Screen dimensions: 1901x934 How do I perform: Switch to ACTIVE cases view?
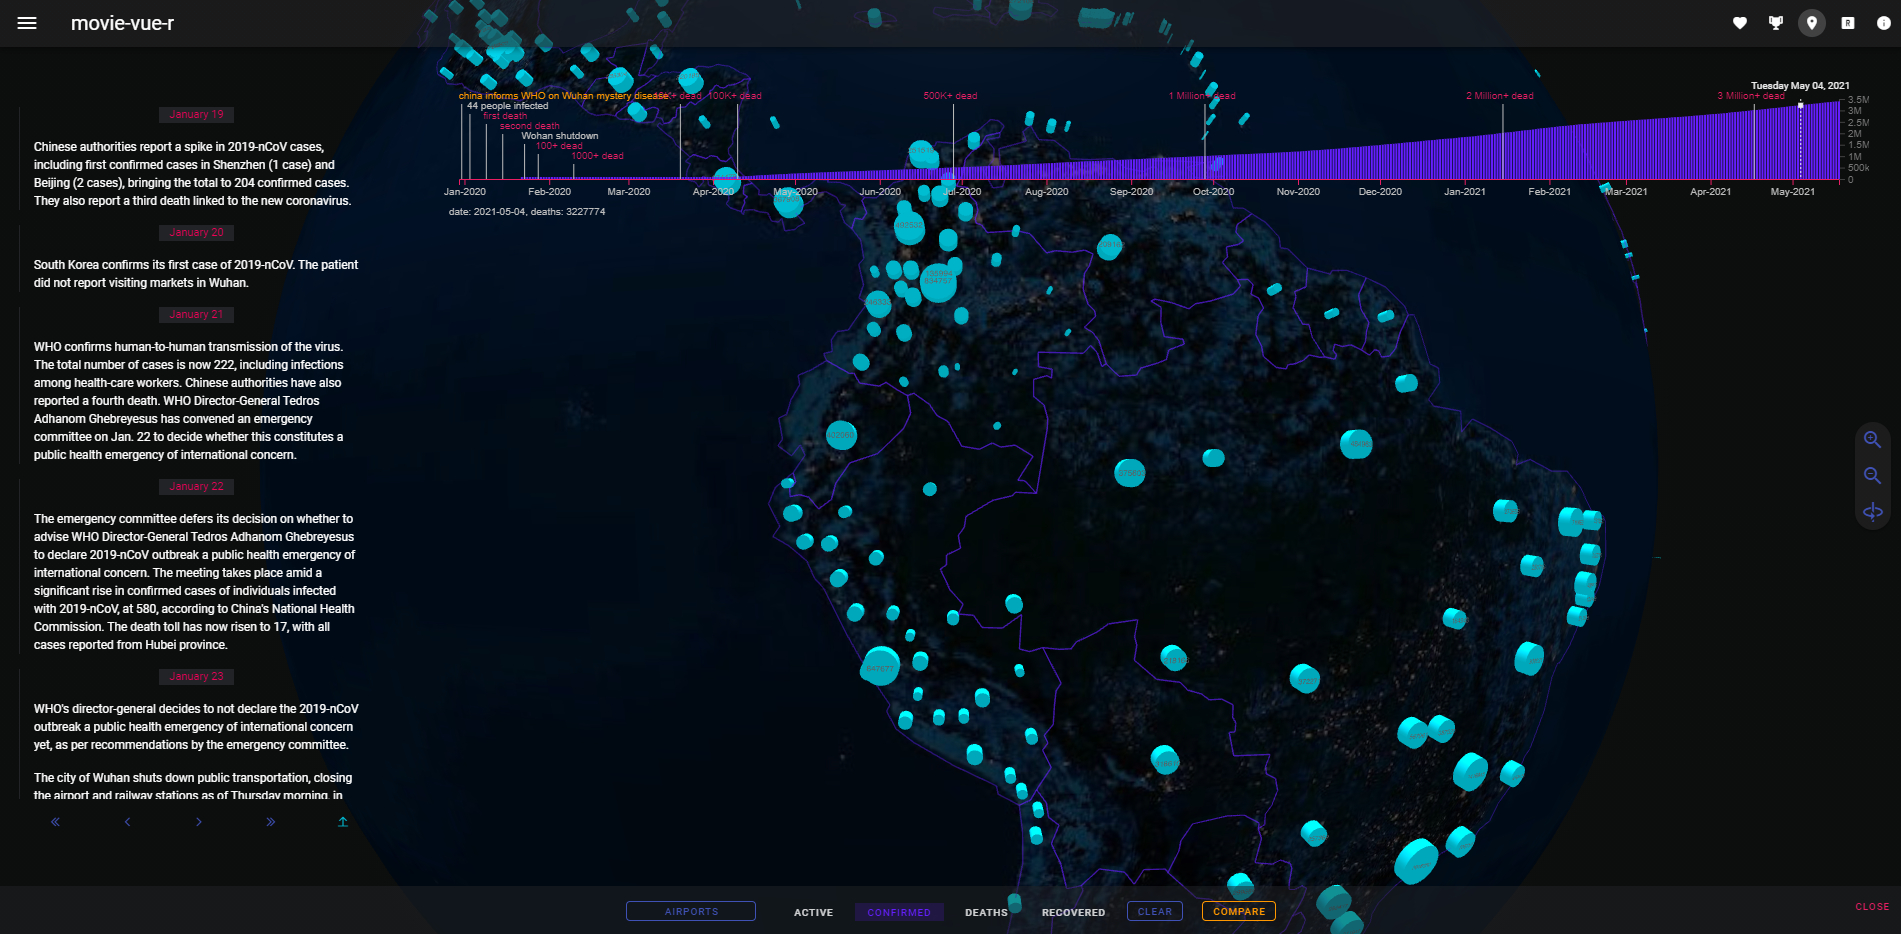[x=813, y=912]
